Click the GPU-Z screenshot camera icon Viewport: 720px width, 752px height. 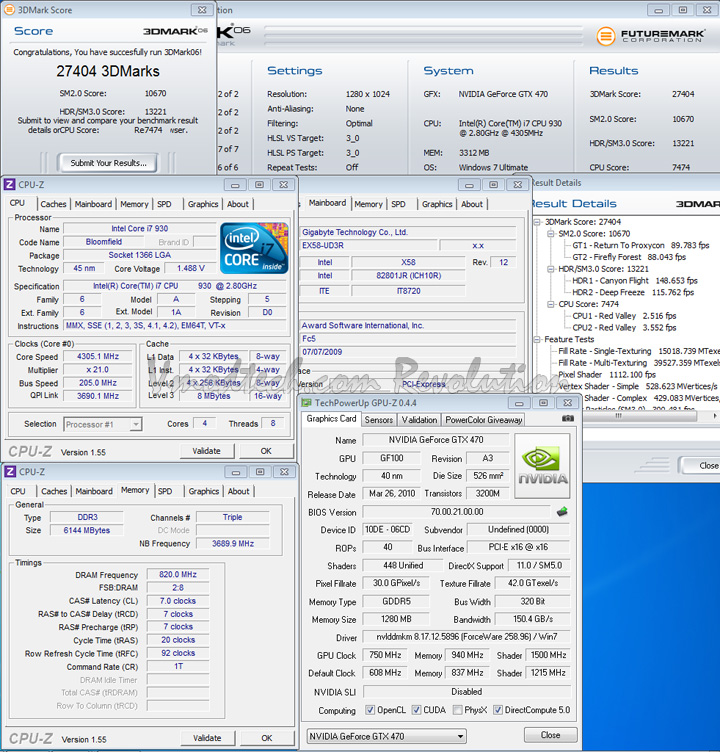pyautogui.click(x=567, y=418)
